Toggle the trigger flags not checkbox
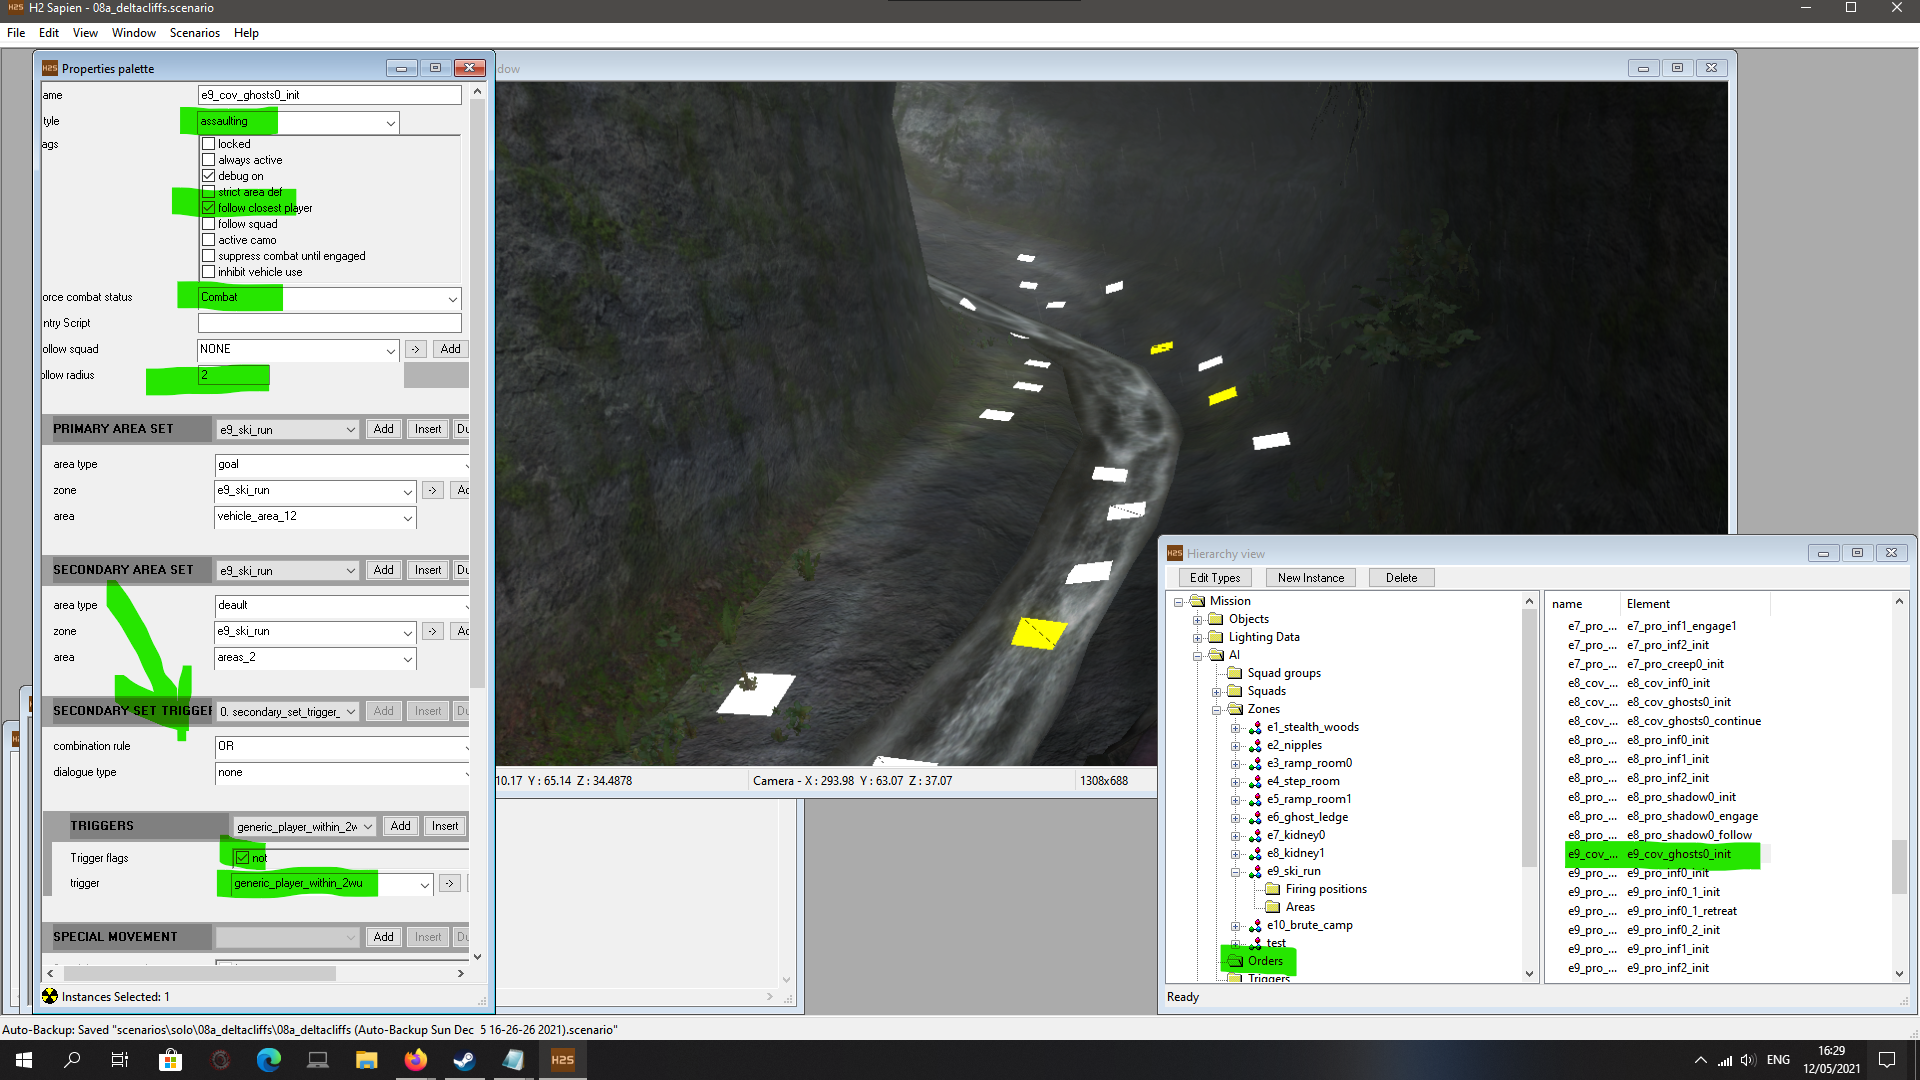The width and height of the screenshot is (1920, 1080). point(242,858)
